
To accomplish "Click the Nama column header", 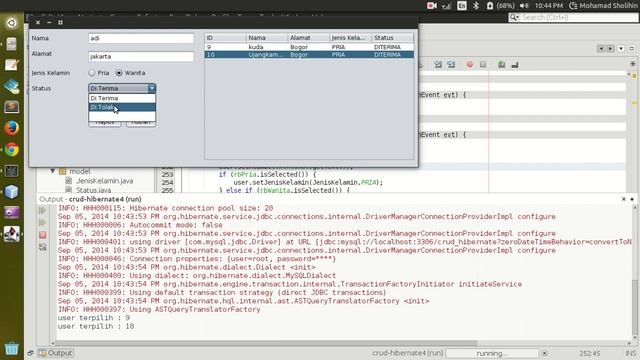I will point(267,38).
